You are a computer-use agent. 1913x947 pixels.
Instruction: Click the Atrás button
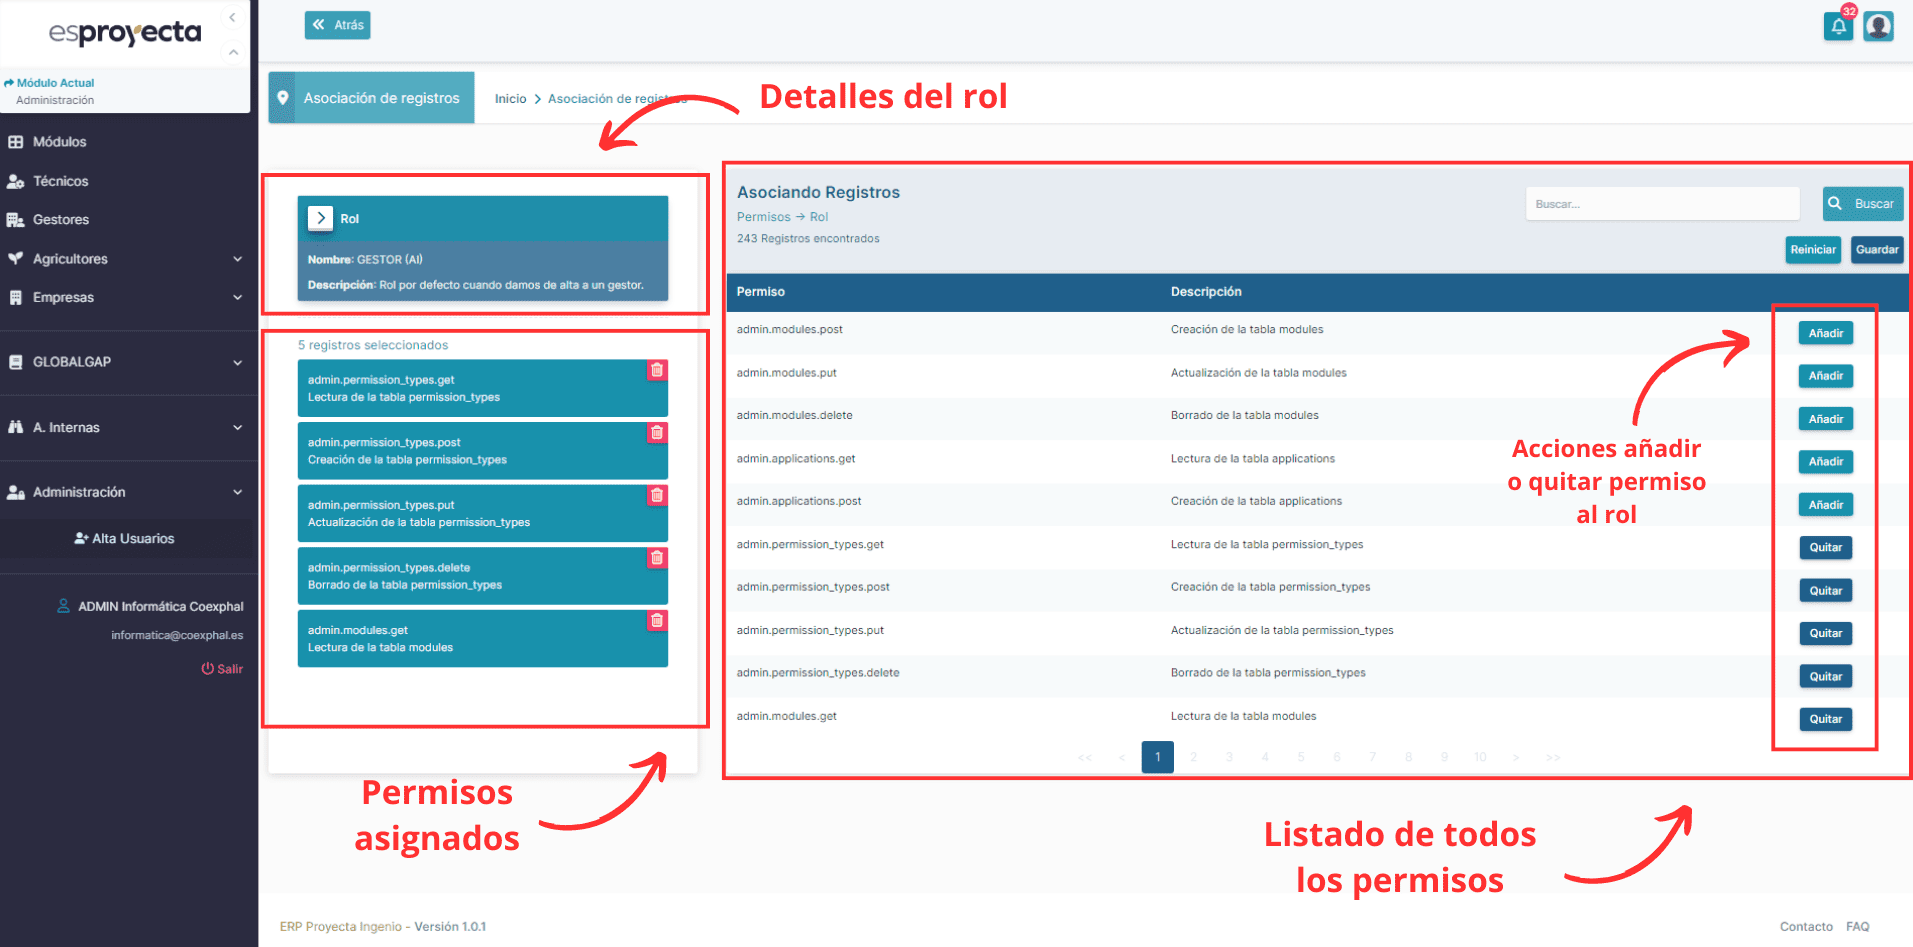337,24
